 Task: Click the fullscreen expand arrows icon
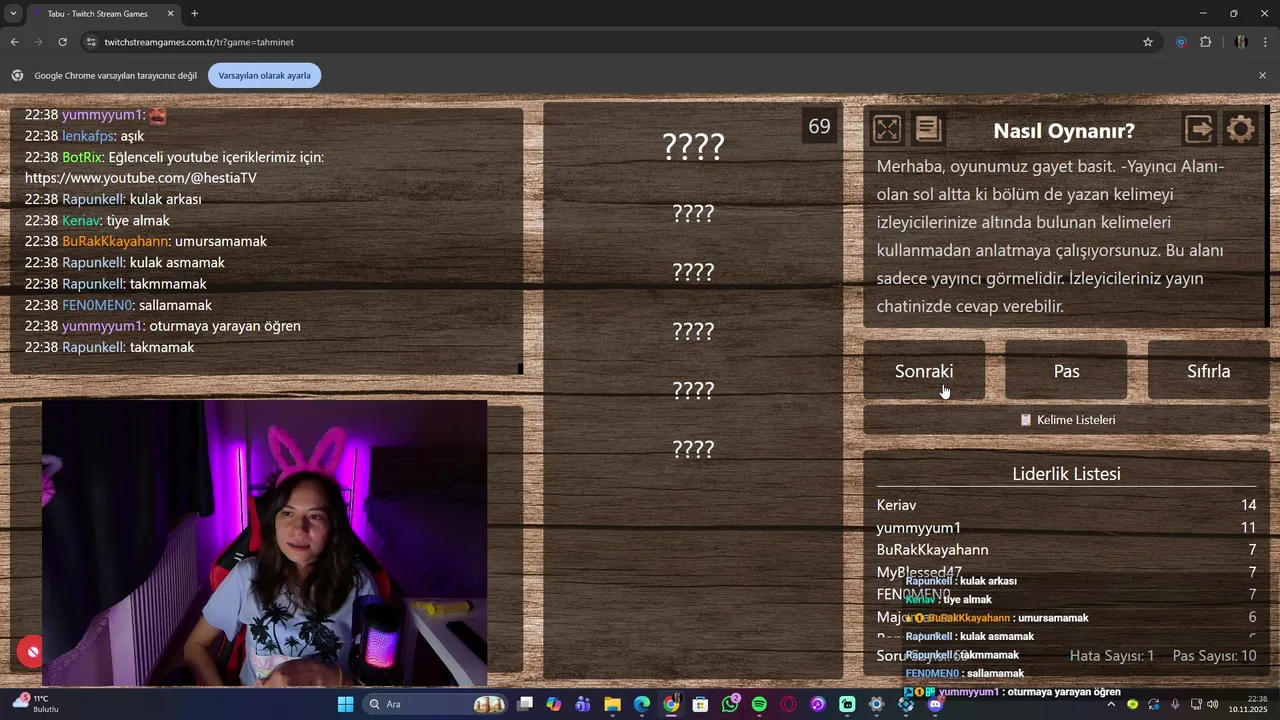pyautogui.click(x=887, y=129)
